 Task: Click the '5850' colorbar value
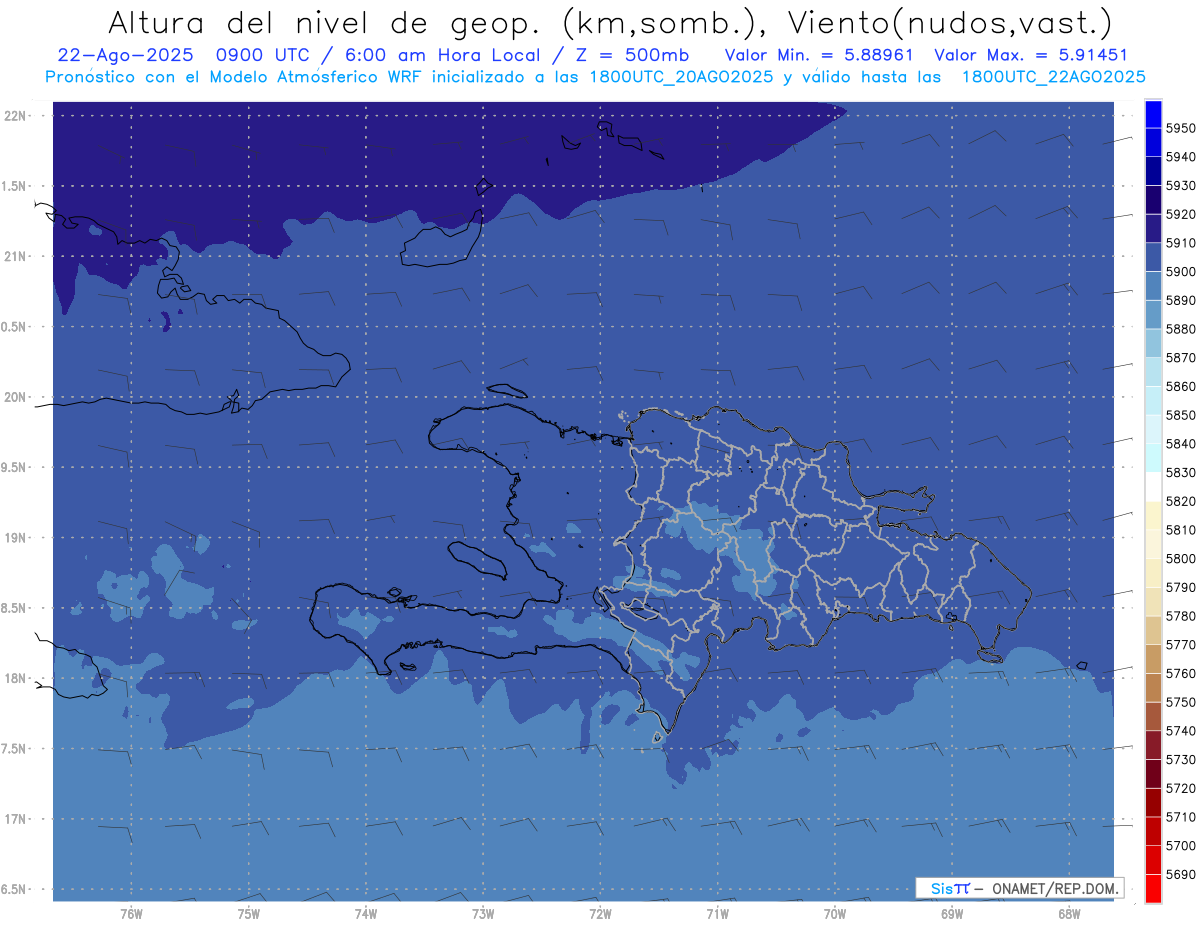[x=1181, y=415]
